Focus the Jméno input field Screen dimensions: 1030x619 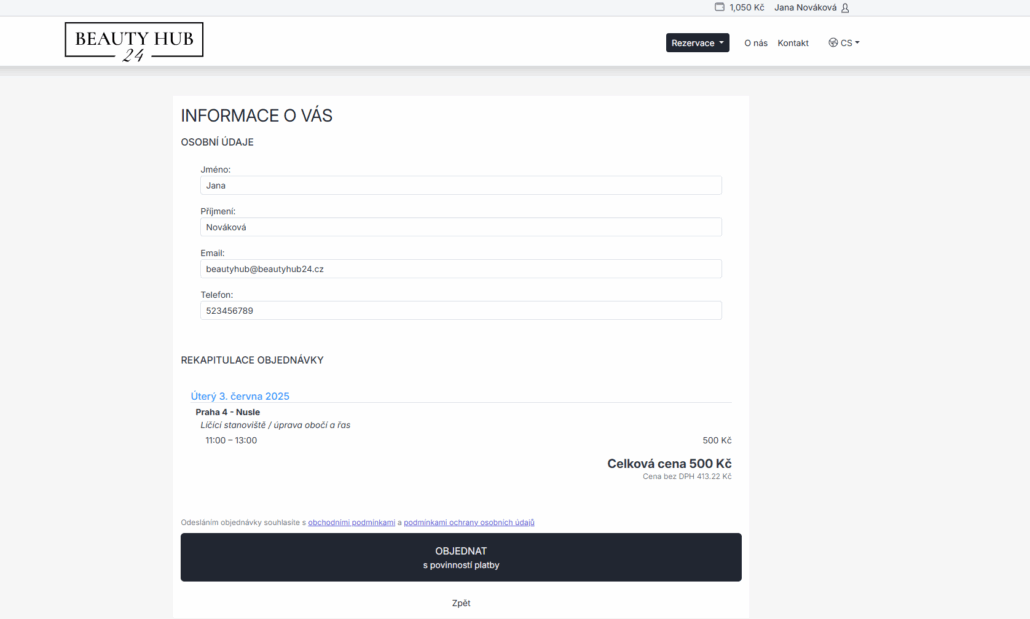[x=460, y=185]
